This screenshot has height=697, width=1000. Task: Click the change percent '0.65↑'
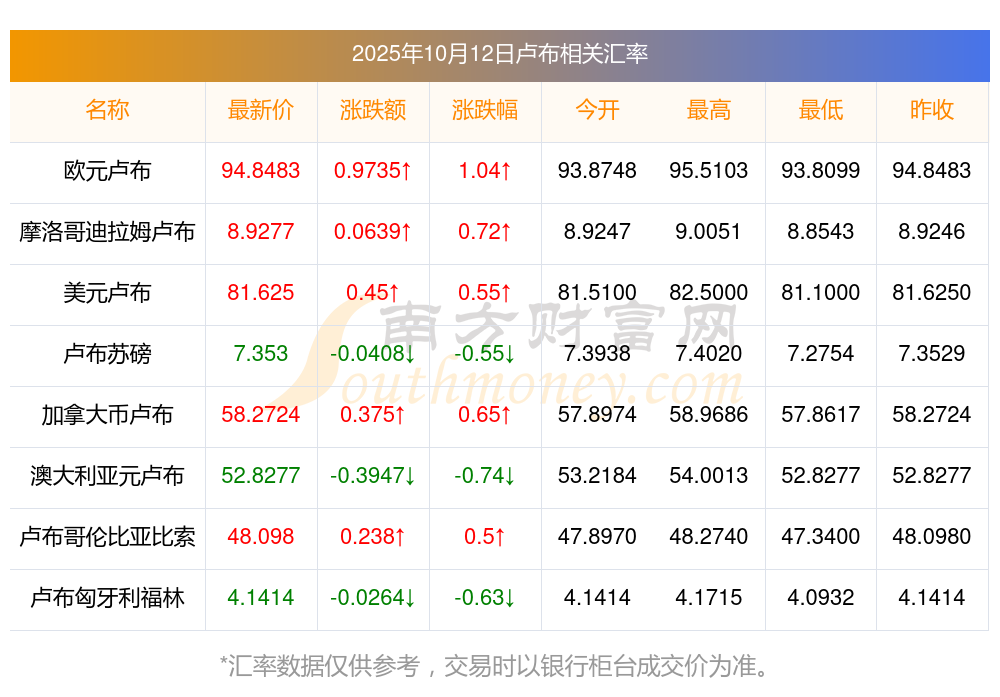point(485,414)
